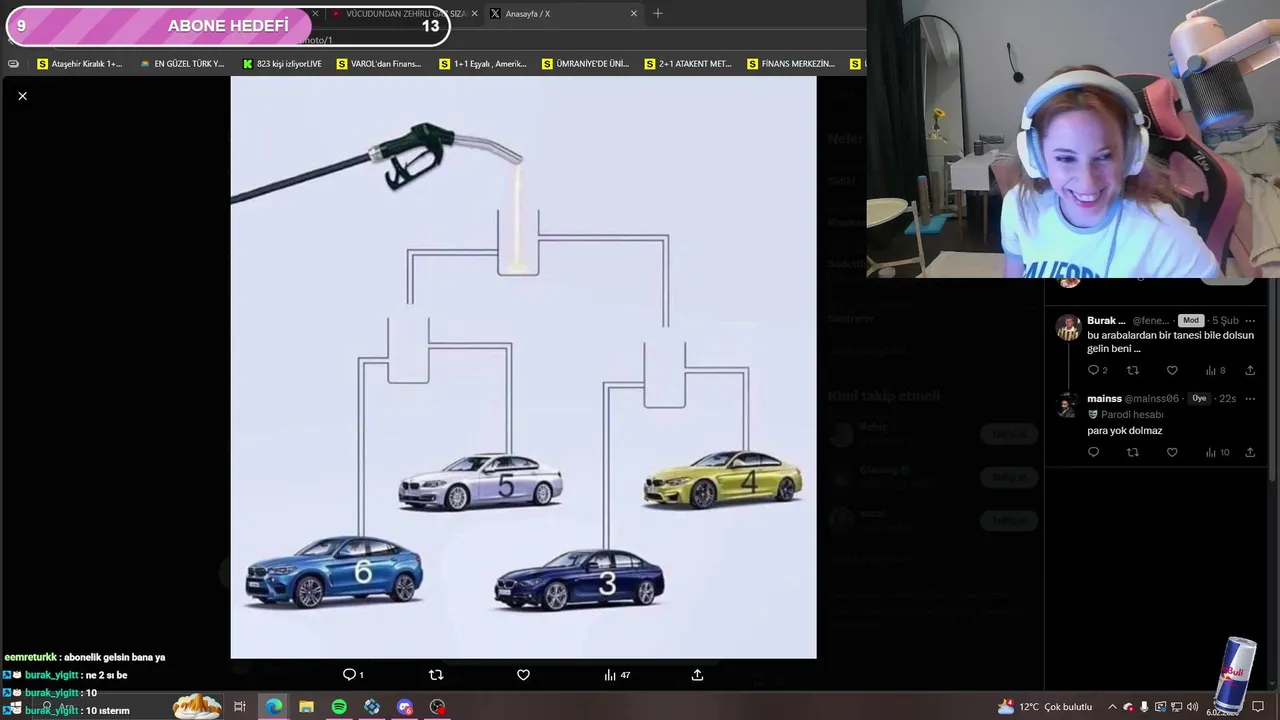Open Microsoft Edge from taskbar
The image size is (1280, 720).
(273, 707)
